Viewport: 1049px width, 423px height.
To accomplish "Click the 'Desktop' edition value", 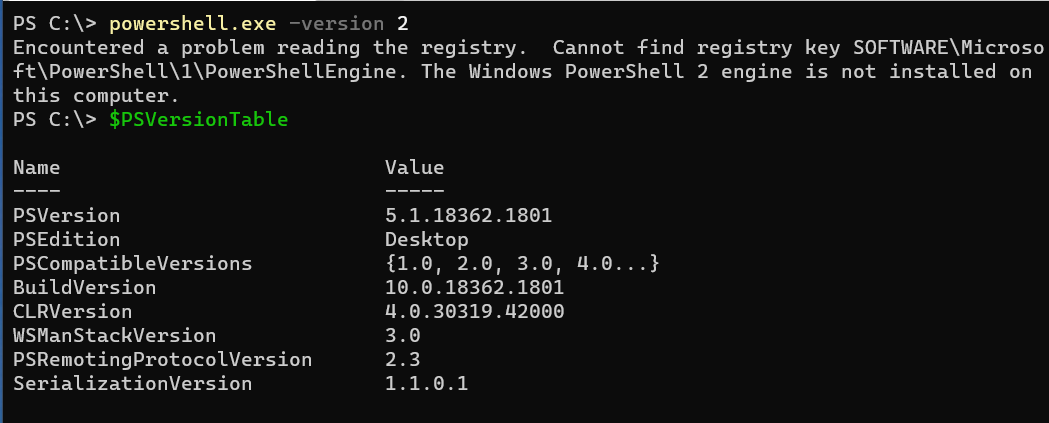I will click(x=427, y=240).
